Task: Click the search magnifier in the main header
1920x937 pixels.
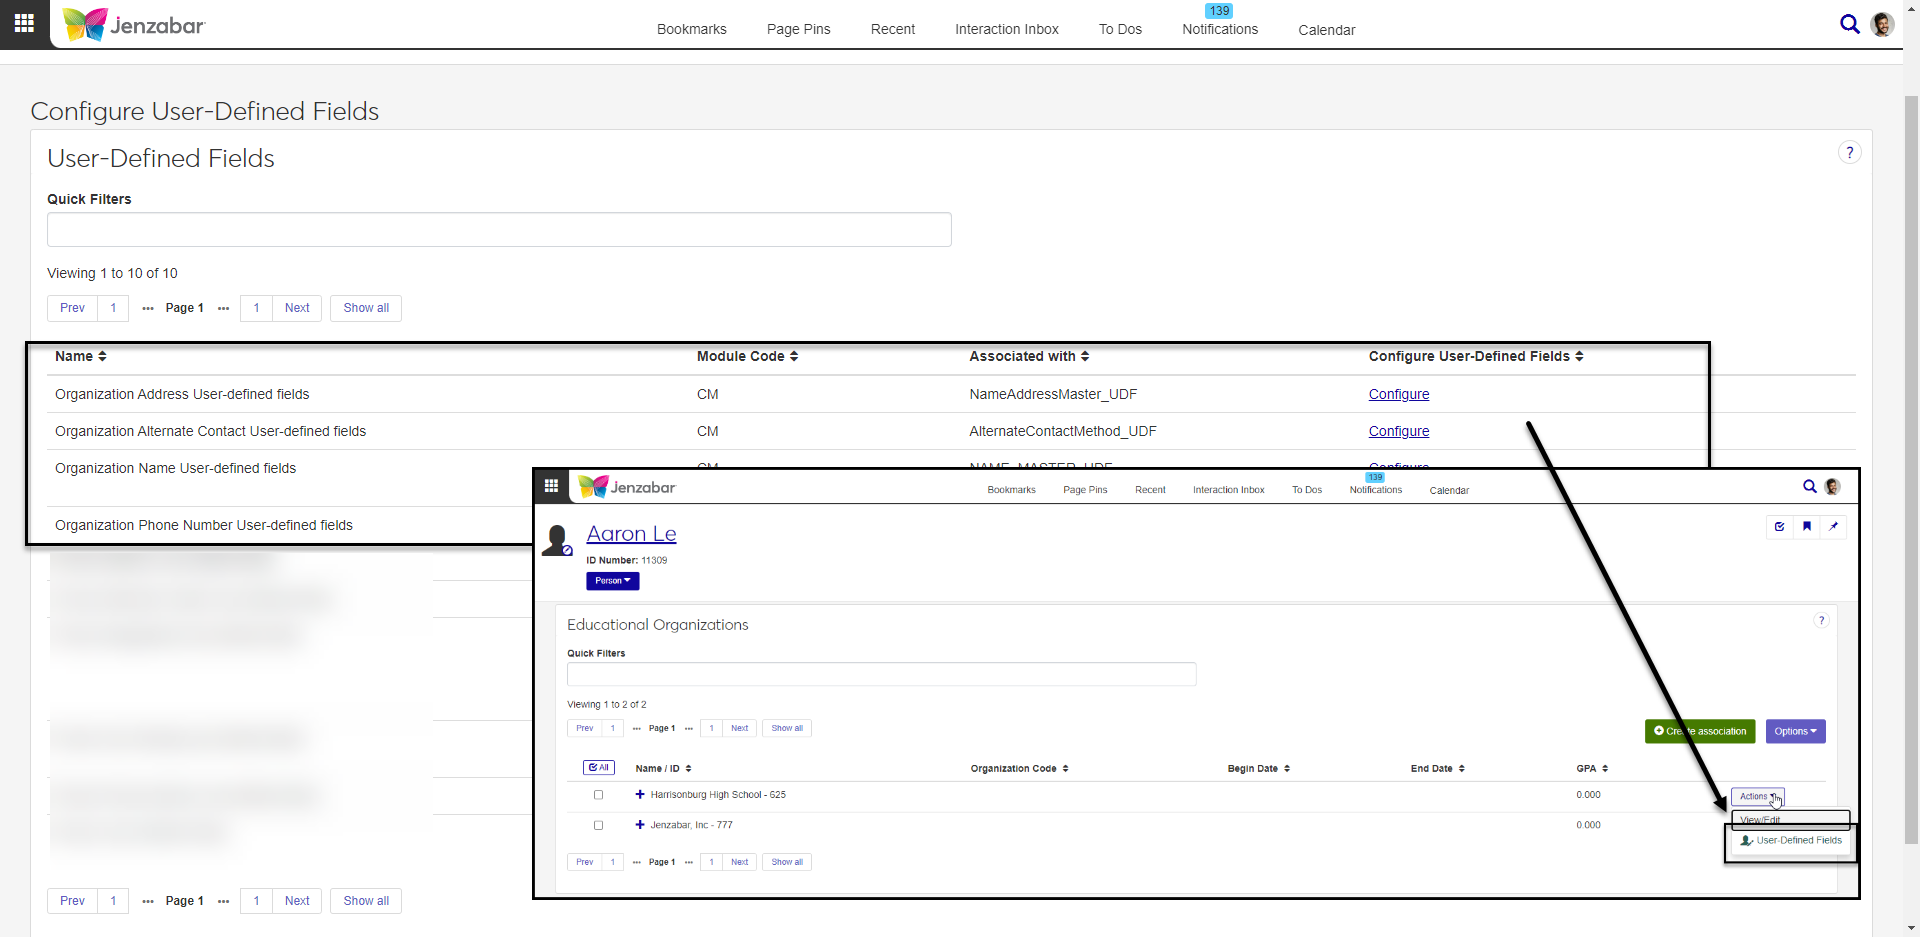Action: click(1849, 24)
